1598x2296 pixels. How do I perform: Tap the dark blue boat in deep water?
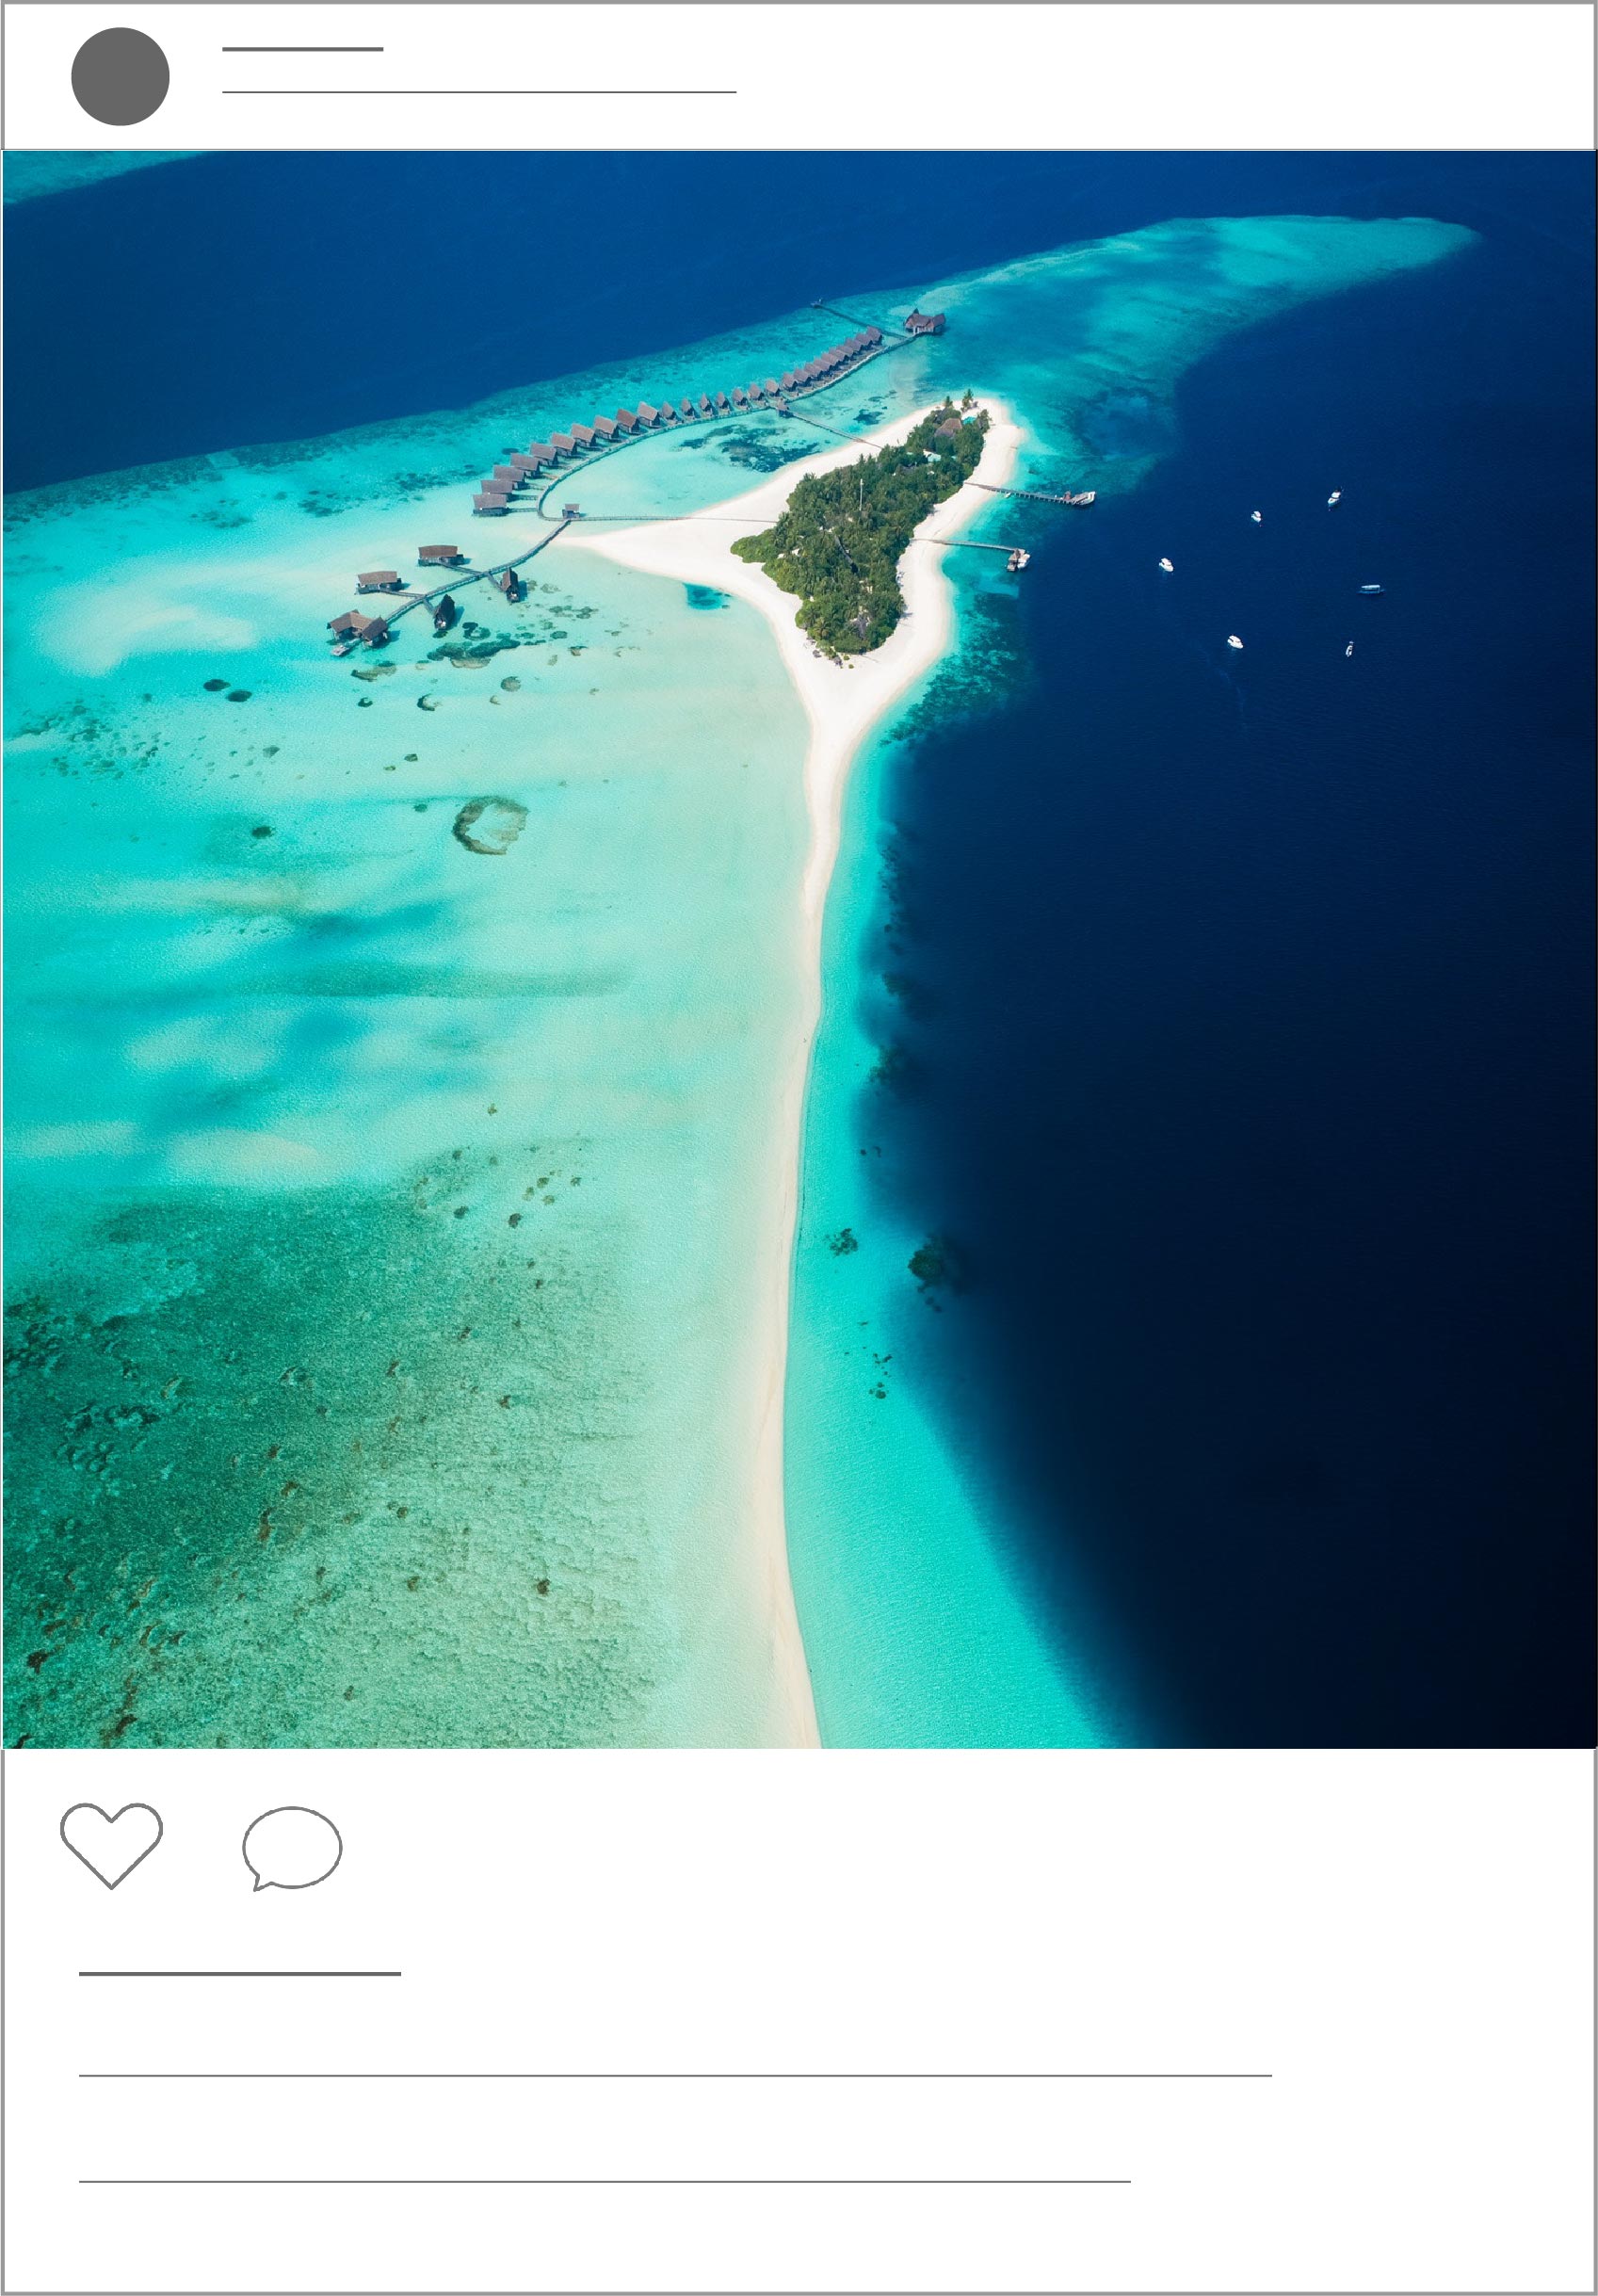1371,589
